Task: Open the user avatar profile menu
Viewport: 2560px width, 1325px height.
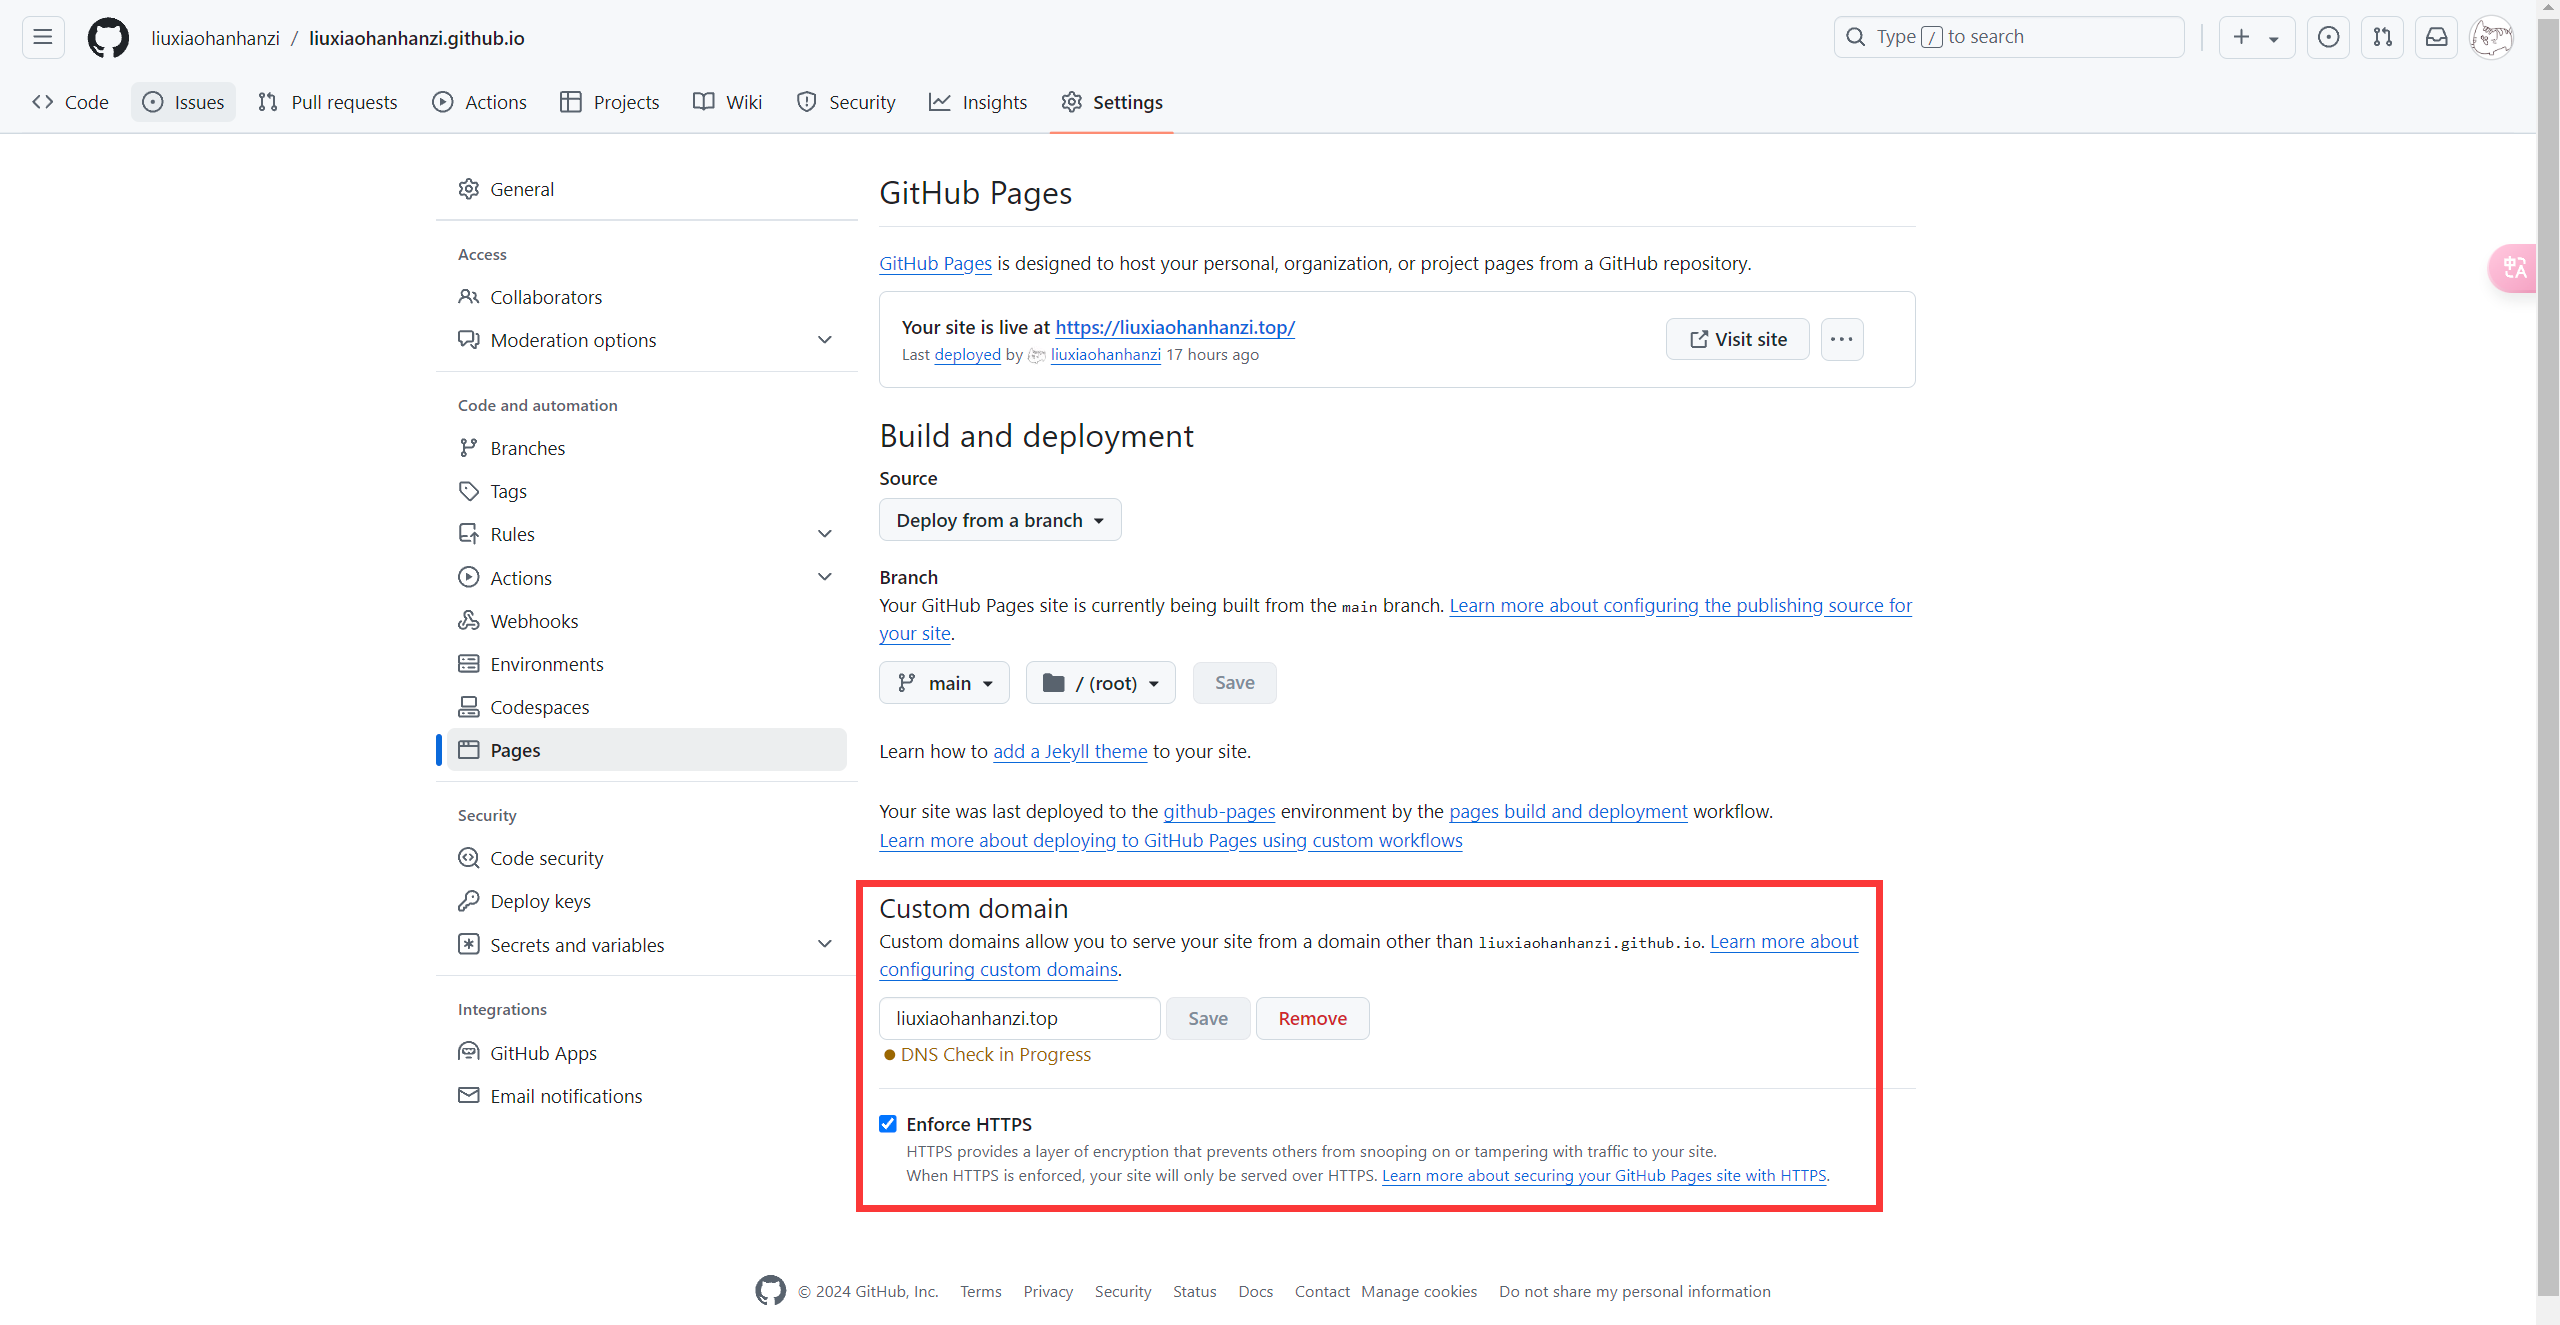Action: [x=2490, y=38]
